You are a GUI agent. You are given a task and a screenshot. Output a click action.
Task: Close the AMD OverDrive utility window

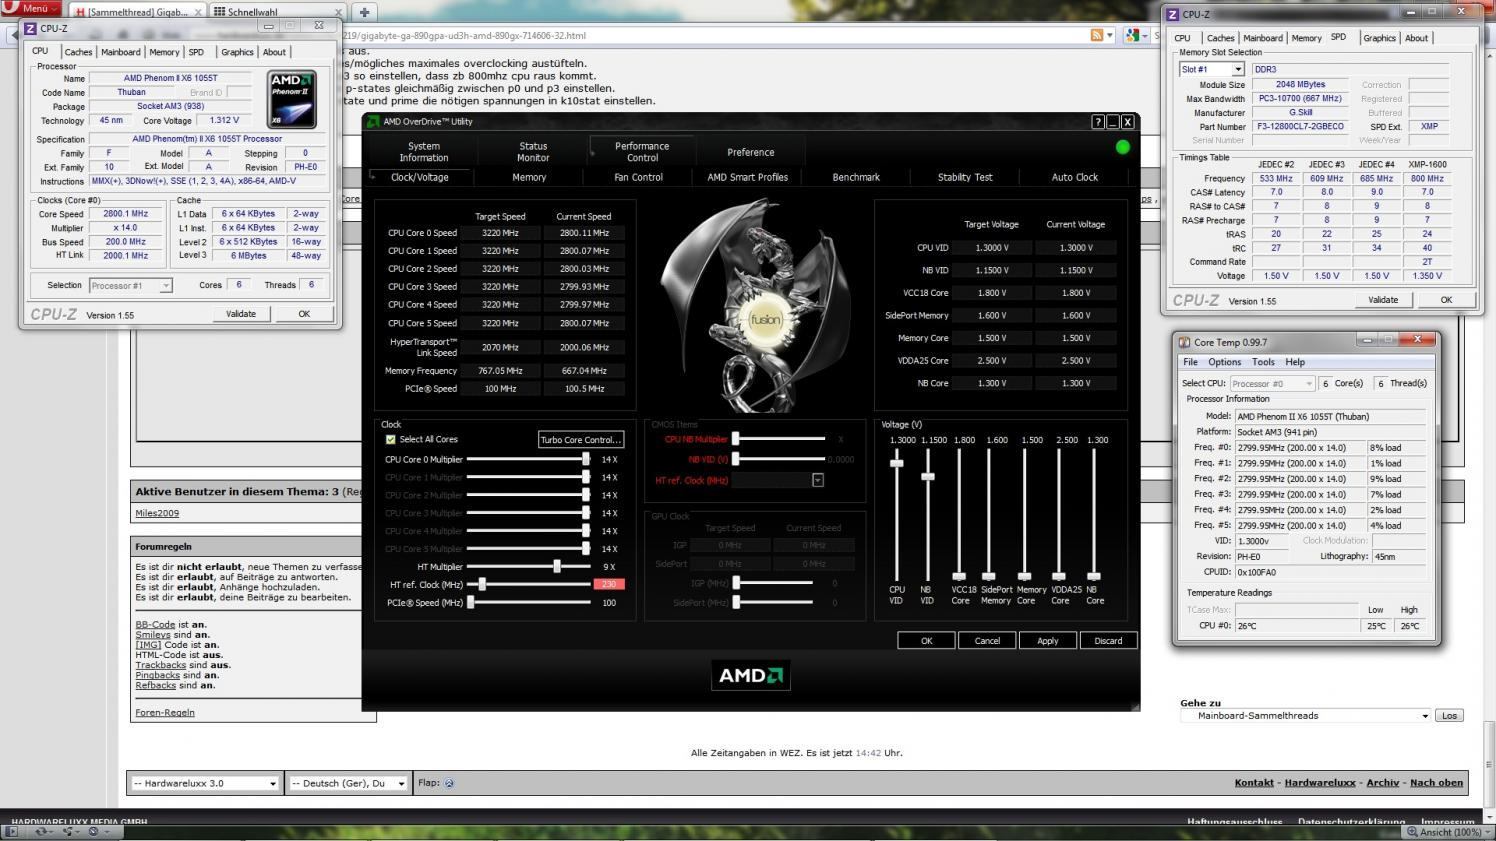1127,122
